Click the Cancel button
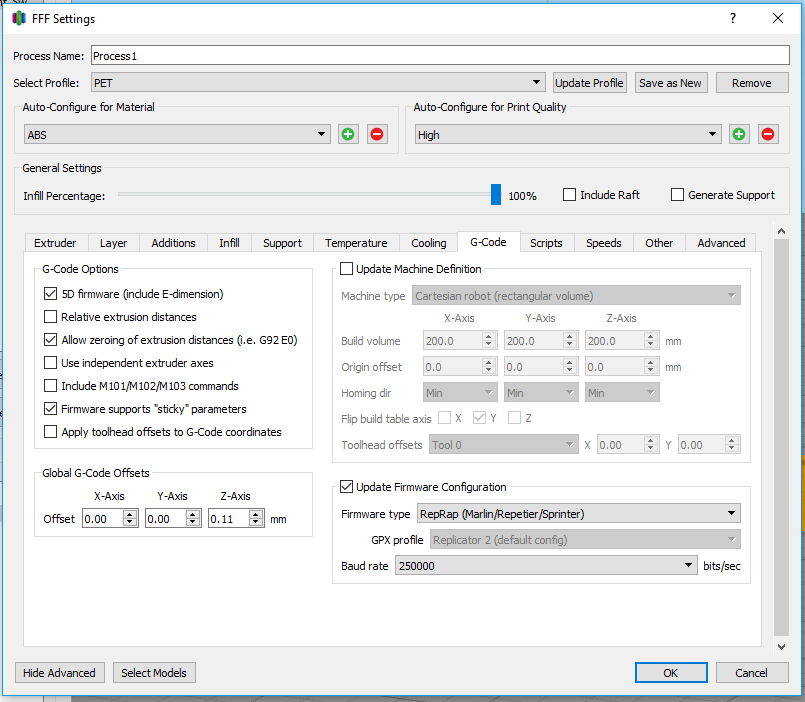The image size is (805, 702). [752, 673]
